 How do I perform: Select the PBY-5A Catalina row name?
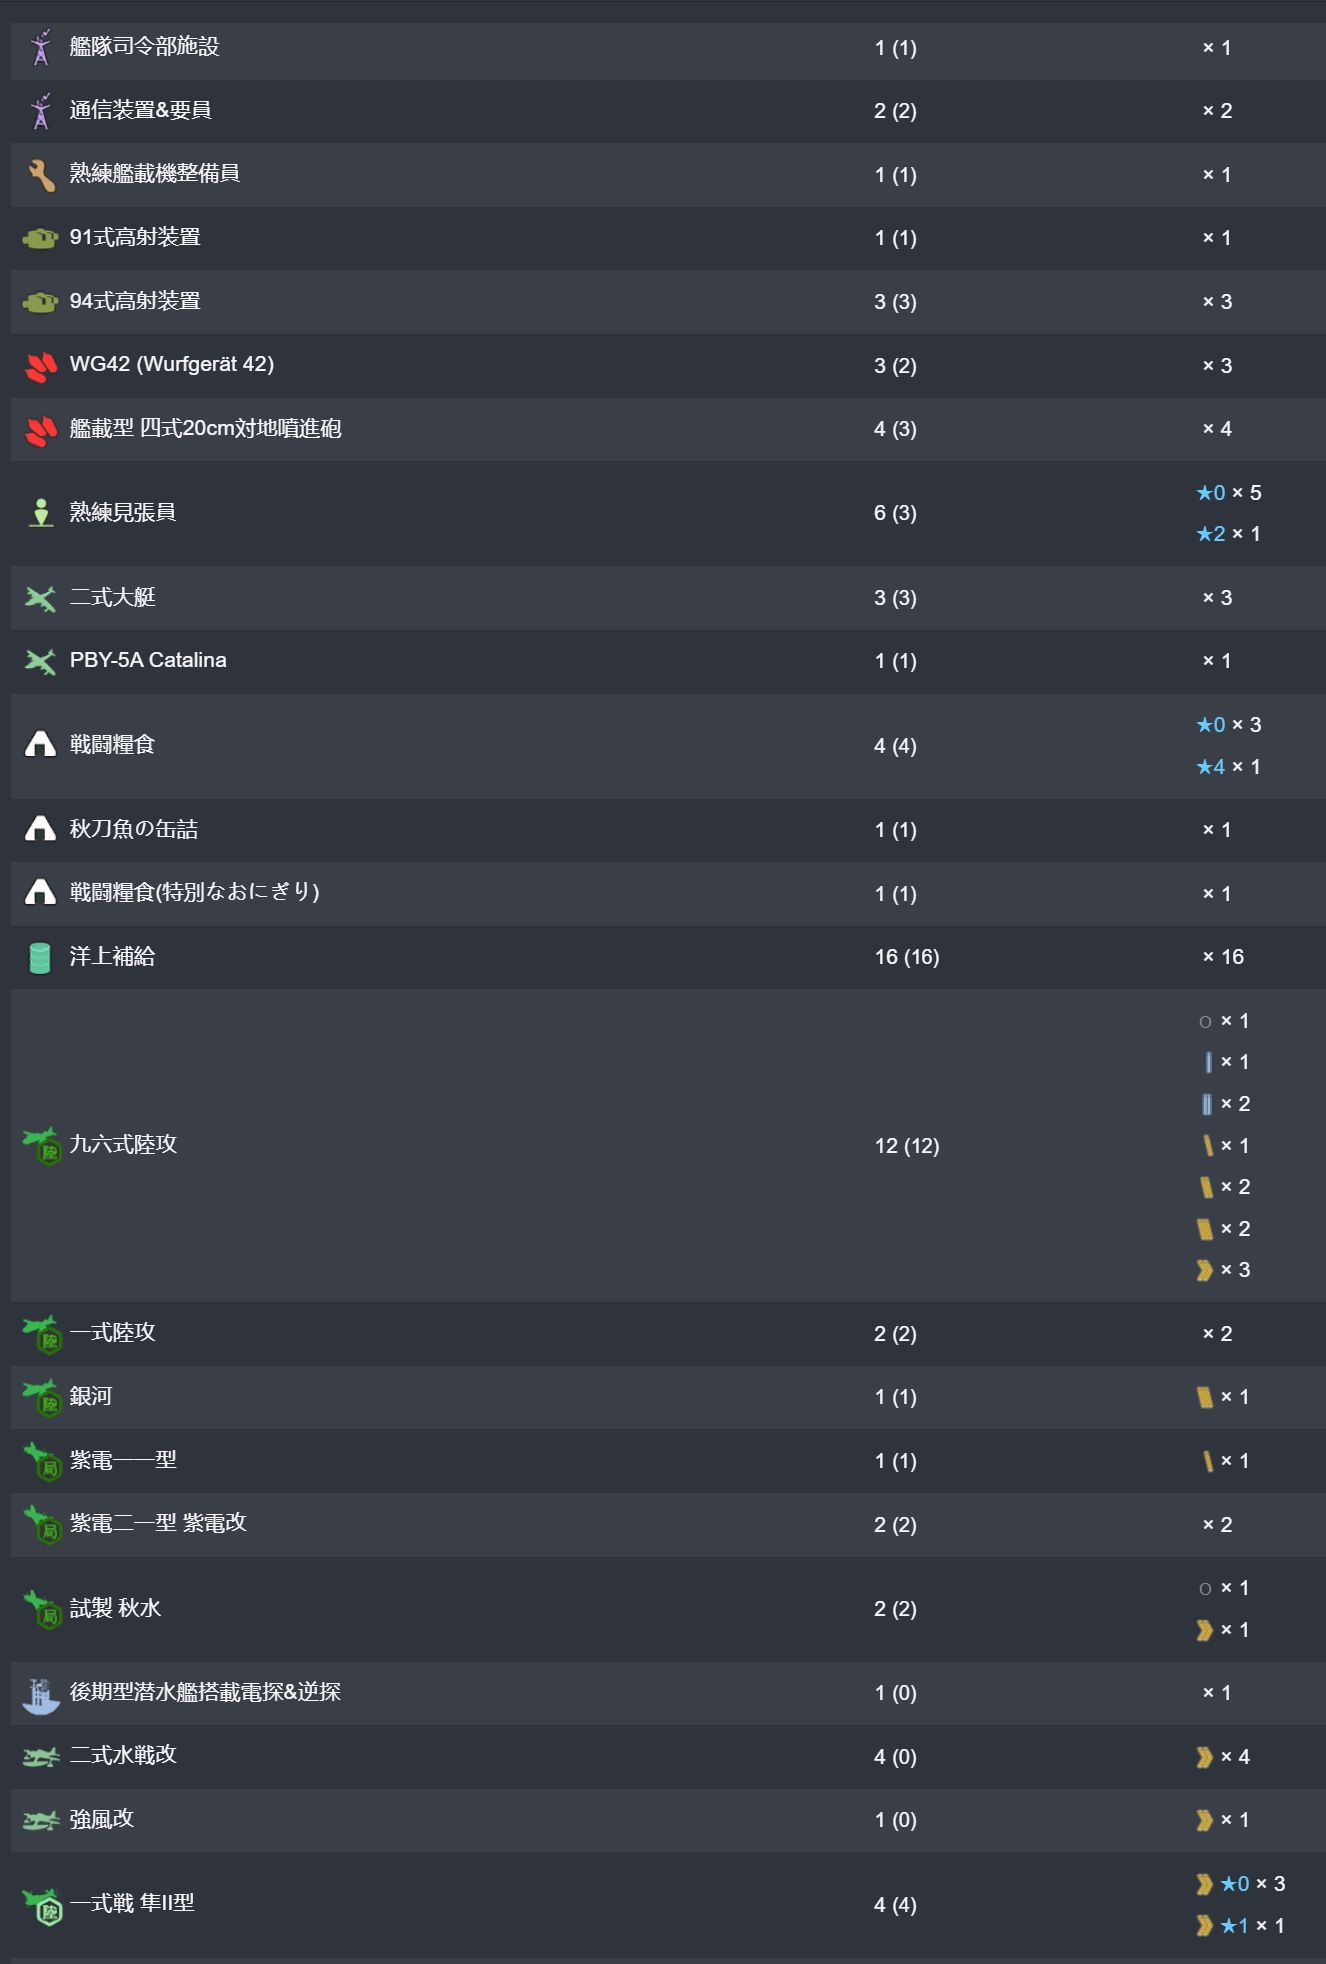[x=148, y=660]
